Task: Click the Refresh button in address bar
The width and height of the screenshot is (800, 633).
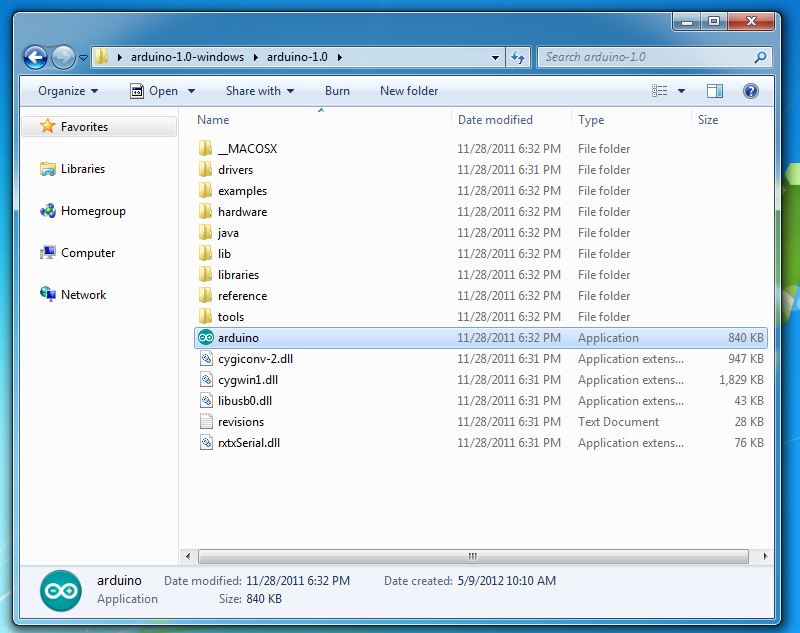Action: point(518,57)
